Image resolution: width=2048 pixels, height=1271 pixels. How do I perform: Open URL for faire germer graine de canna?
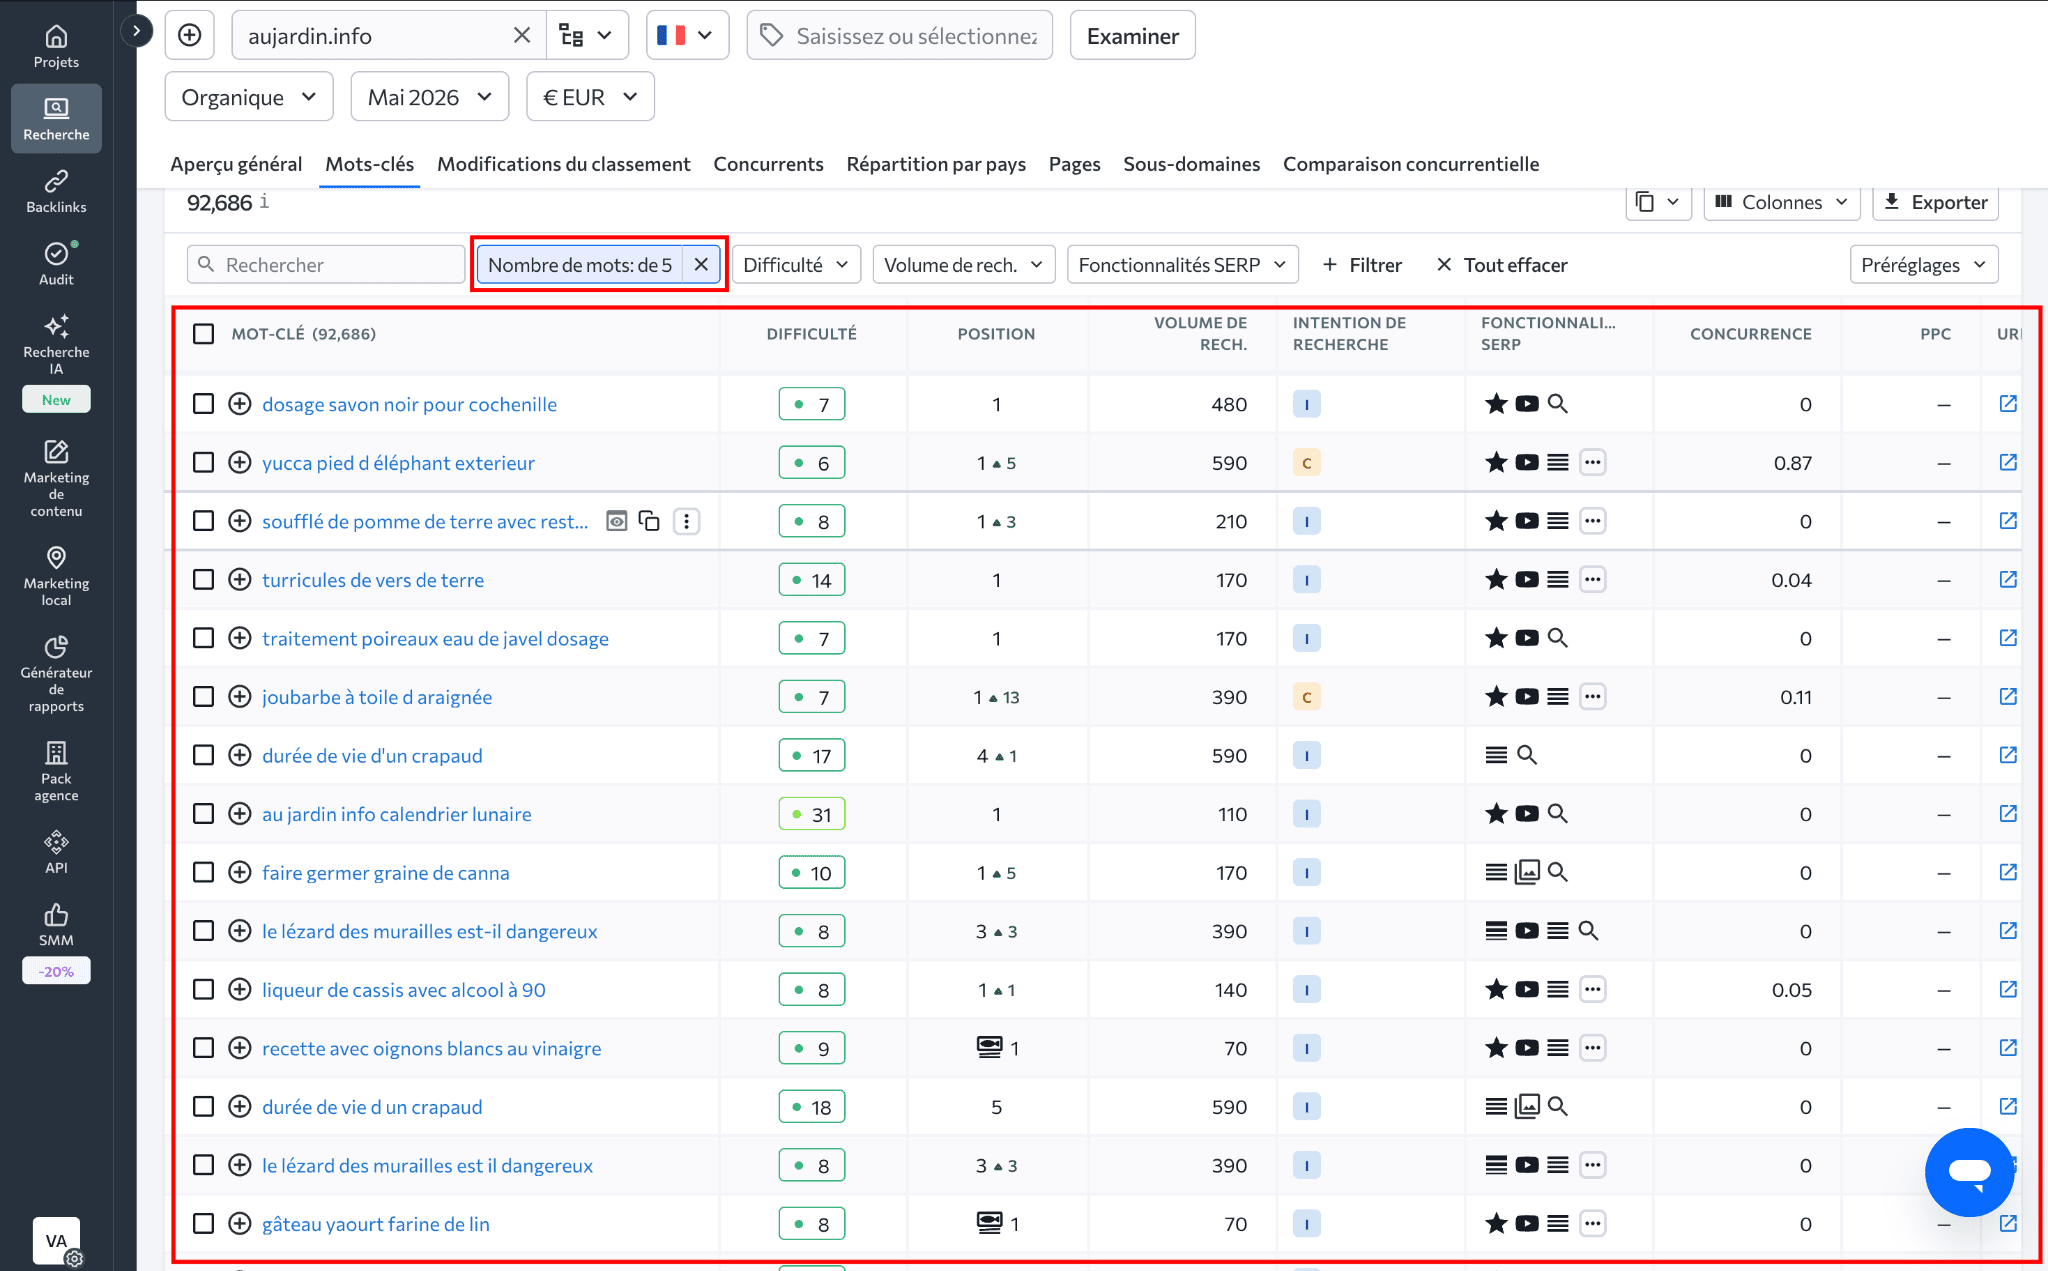(2008, 872)
